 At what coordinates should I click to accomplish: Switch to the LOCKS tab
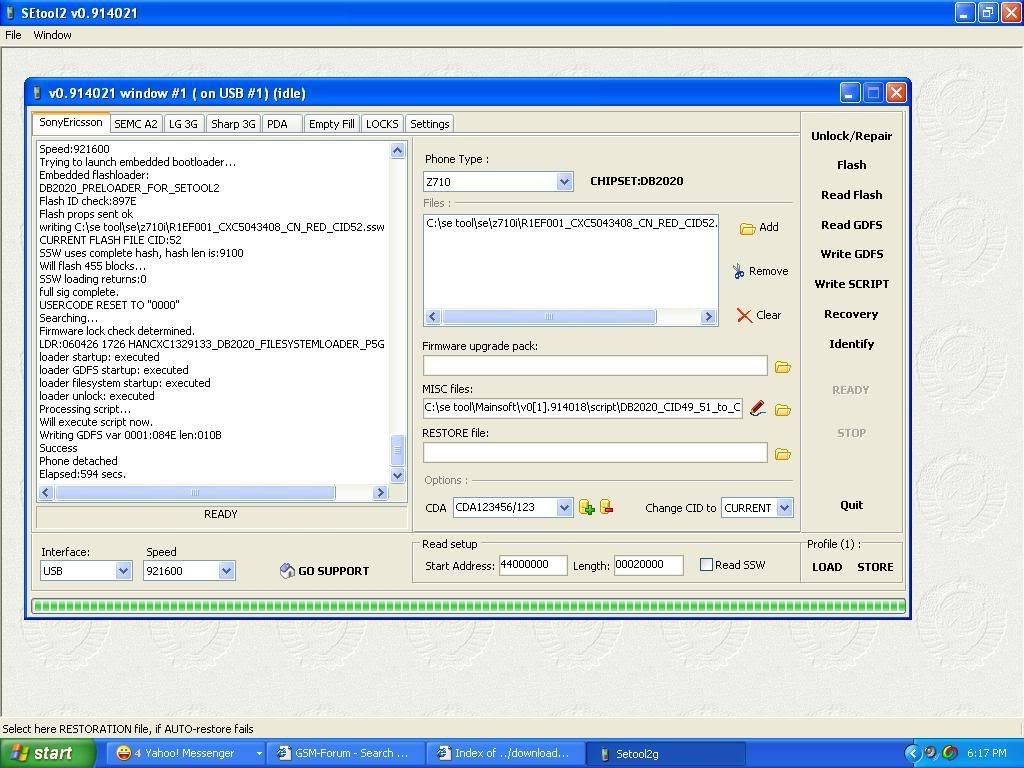(382, 124)
